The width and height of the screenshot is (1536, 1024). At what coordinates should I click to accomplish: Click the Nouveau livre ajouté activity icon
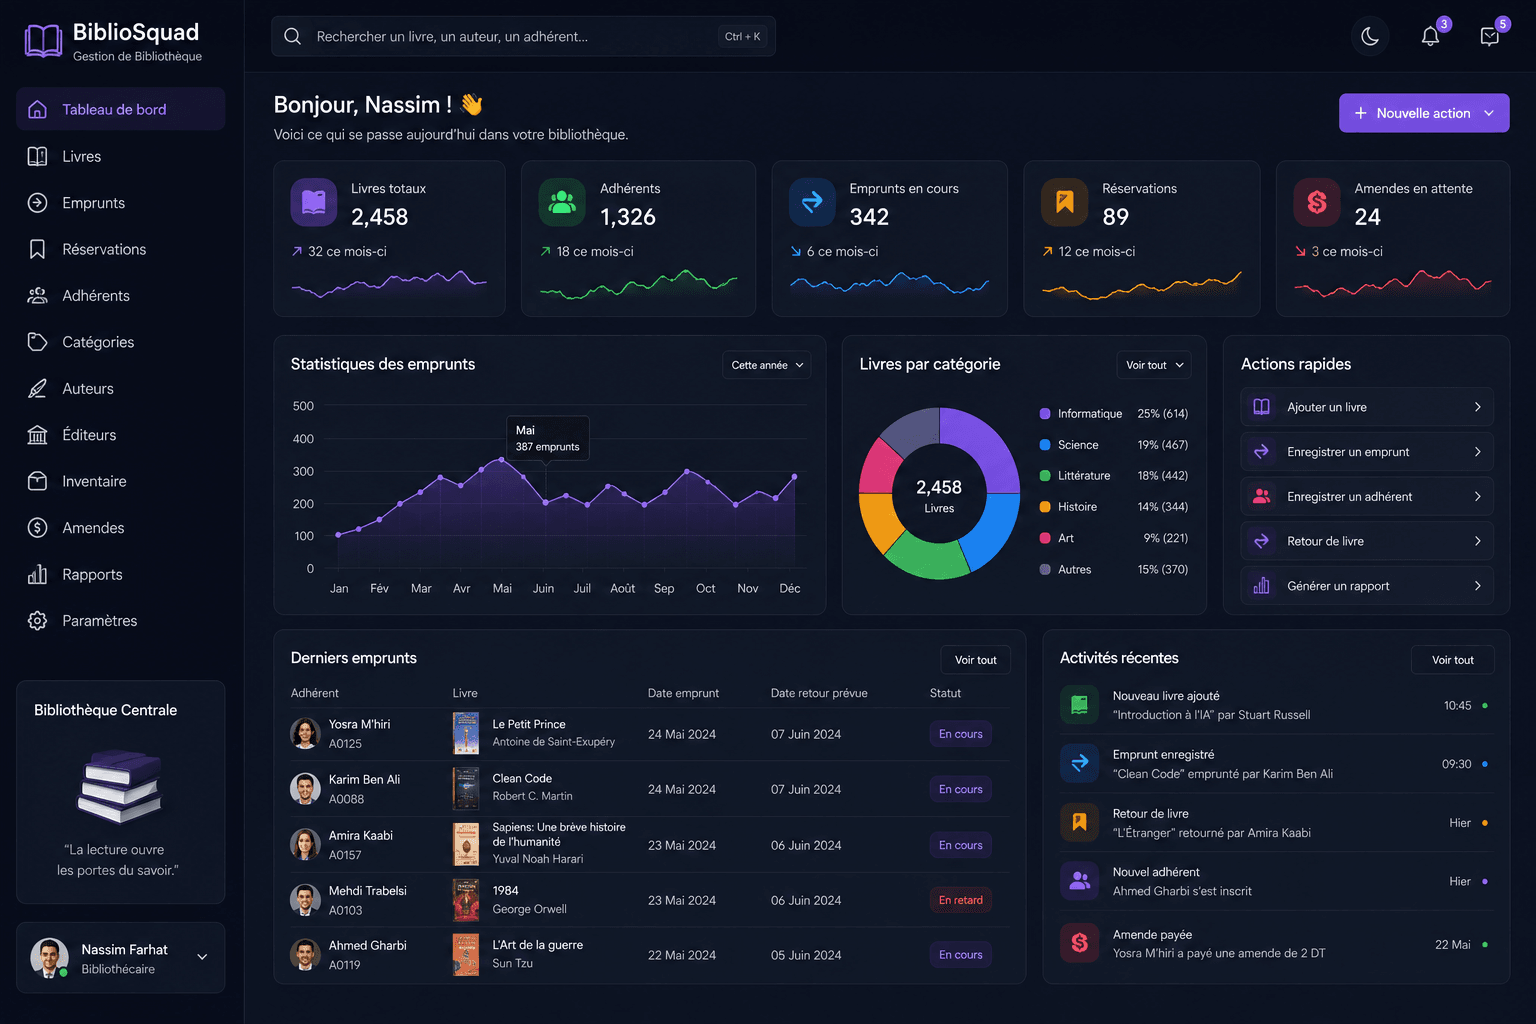[x=1079, y=705]
